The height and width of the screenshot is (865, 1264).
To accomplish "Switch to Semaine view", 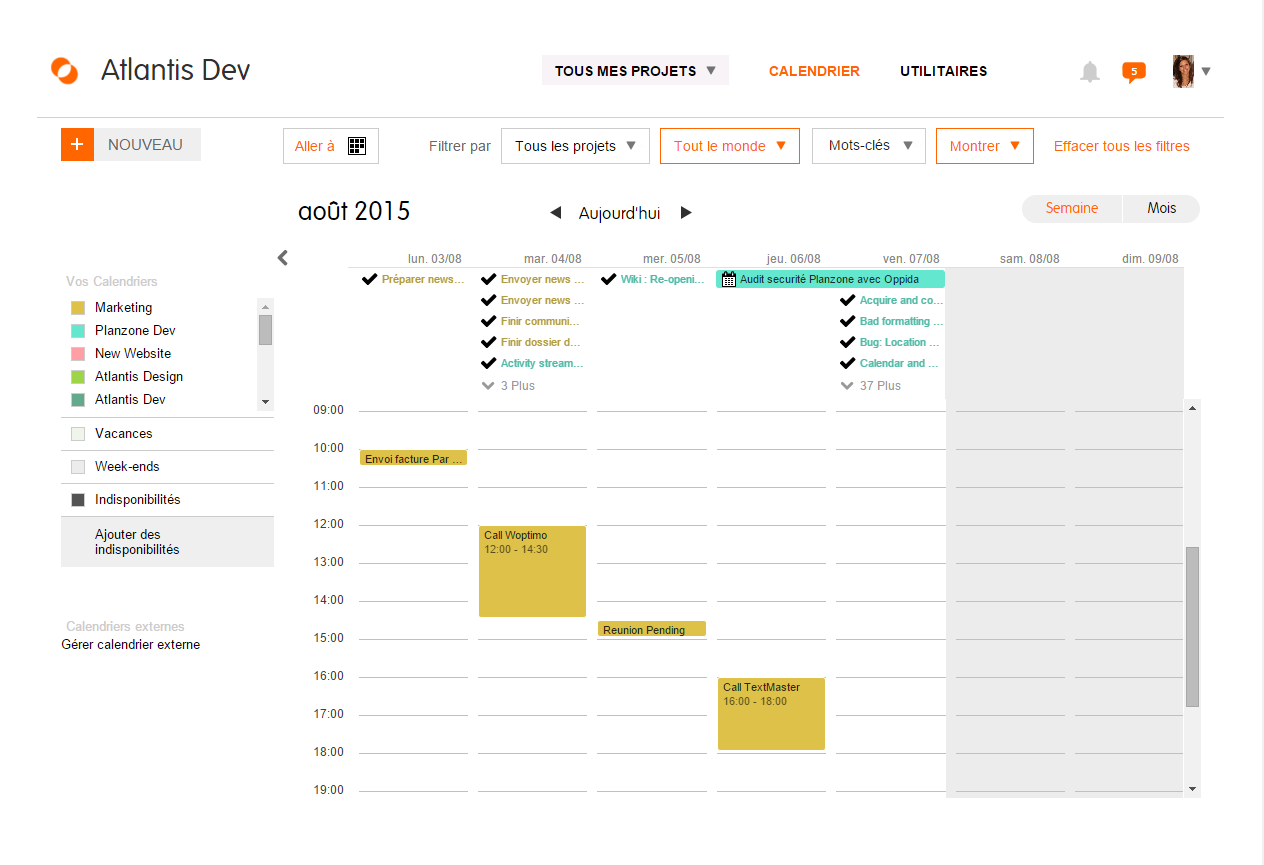I will click(x=1072, y=209).
